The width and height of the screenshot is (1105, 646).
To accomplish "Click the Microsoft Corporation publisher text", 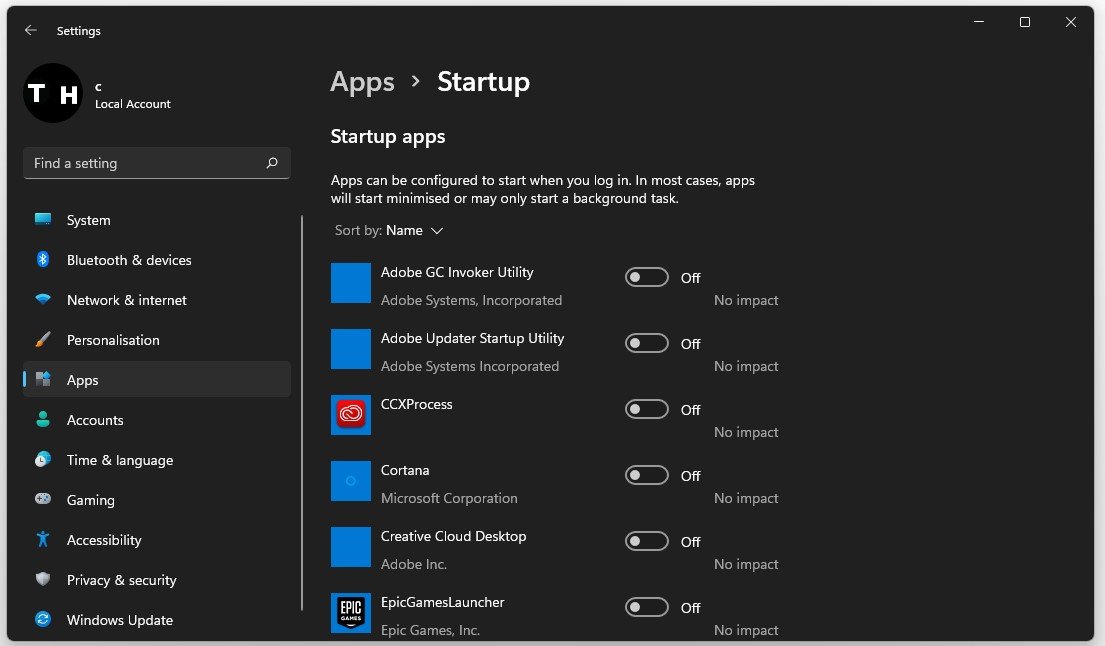I will (x=449, y=498).
